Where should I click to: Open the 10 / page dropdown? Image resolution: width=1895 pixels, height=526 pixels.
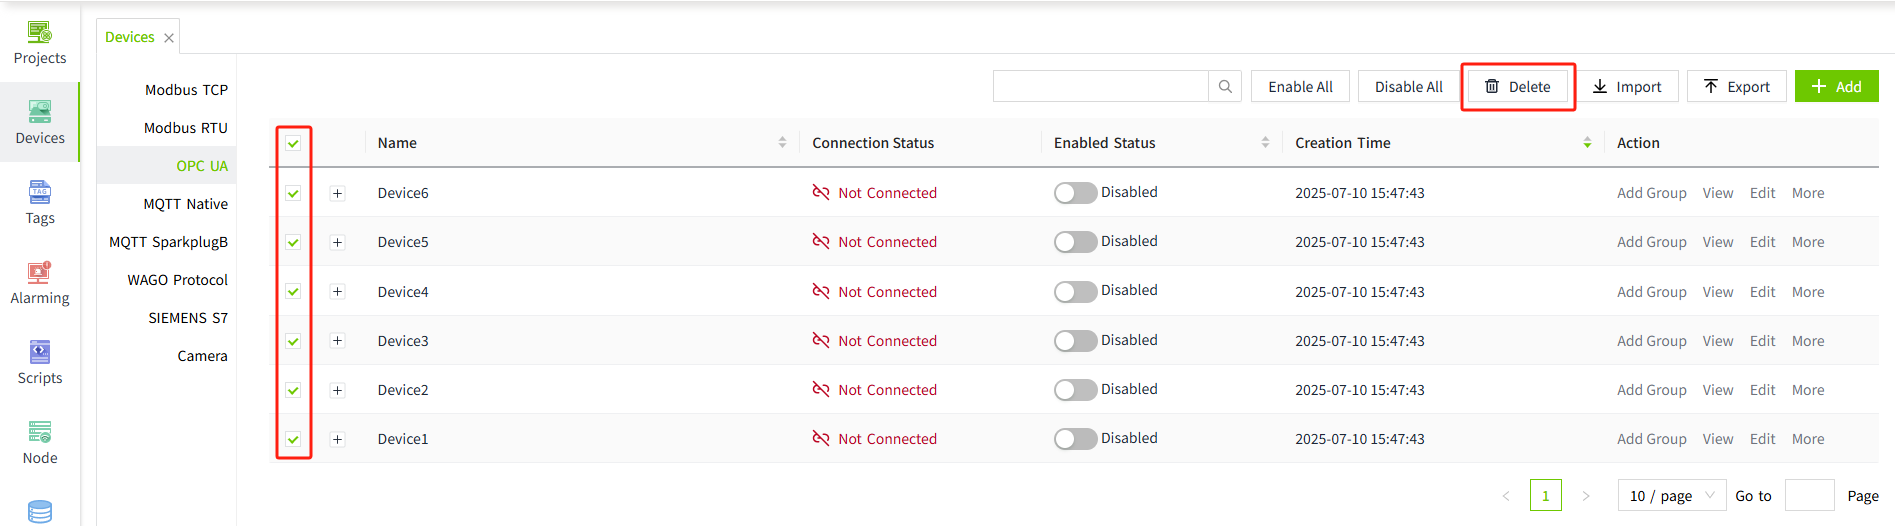pos(1671,496)
